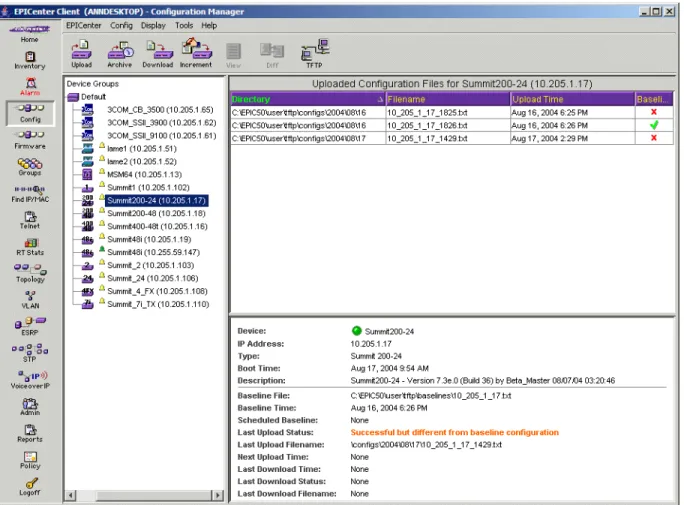
Task: Open RT Stats module
Action: tap(30, 247)
